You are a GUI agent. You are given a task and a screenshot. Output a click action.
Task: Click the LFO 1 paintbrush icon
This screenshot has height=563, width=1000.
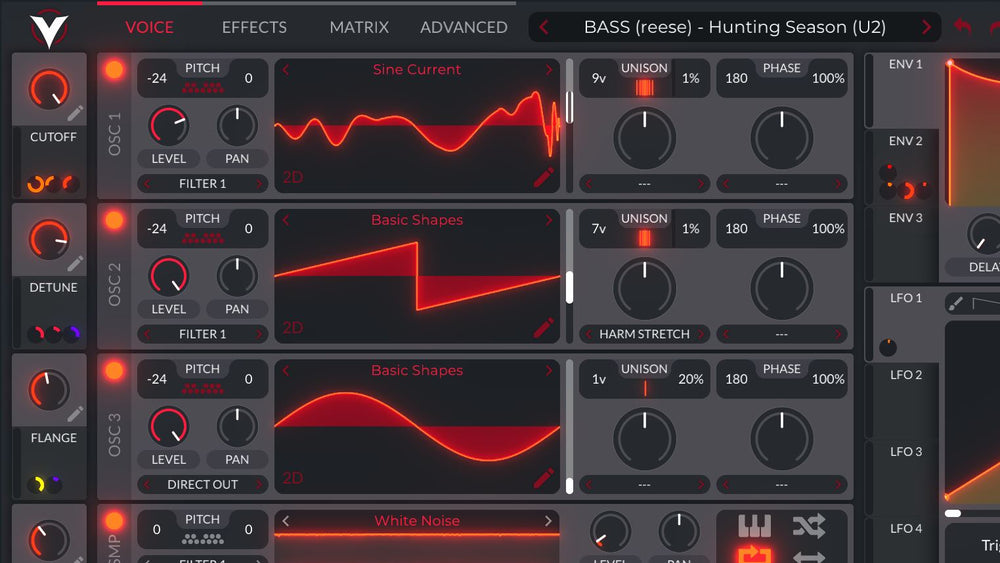(955, 303)
